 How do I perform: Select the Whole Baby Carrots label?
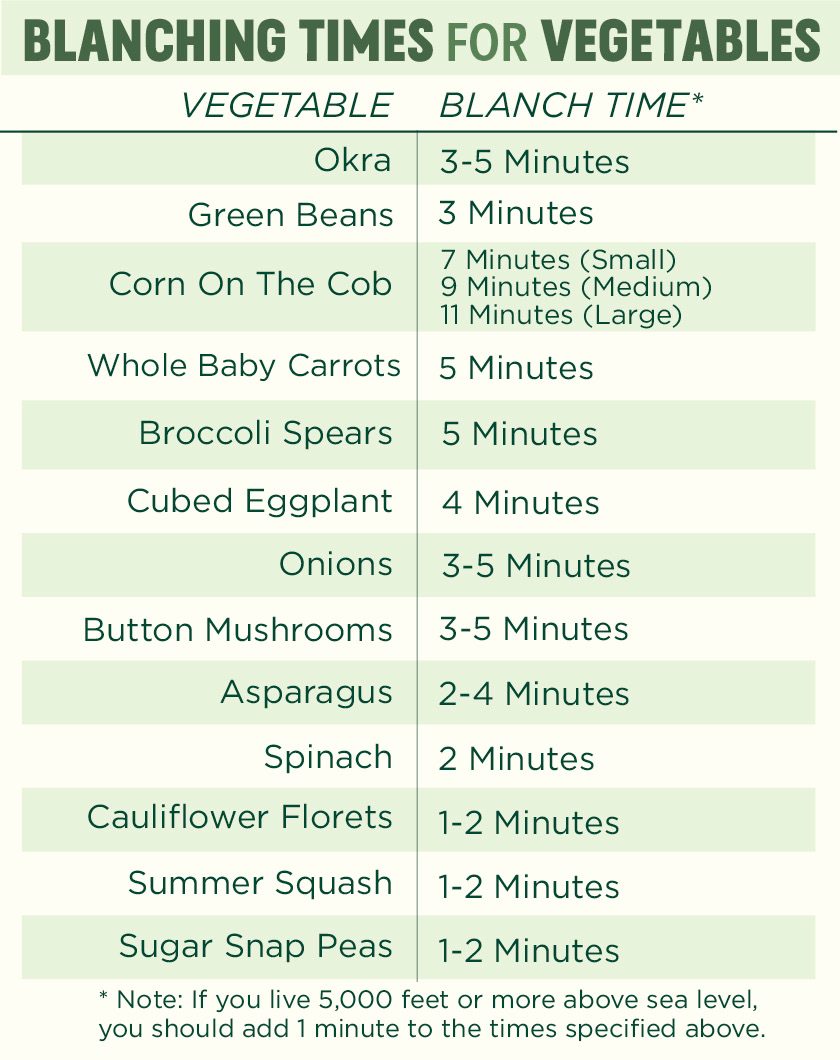click(x=244, y=365)
